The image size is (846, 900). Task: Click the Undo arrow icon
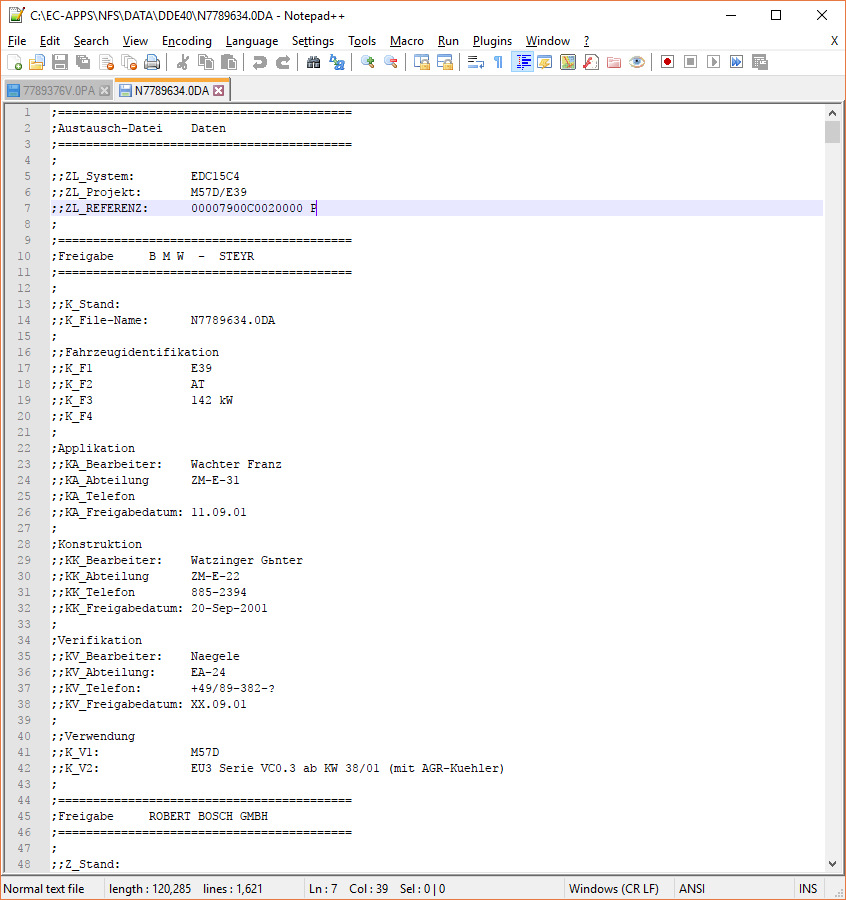(x=259, y=62)
